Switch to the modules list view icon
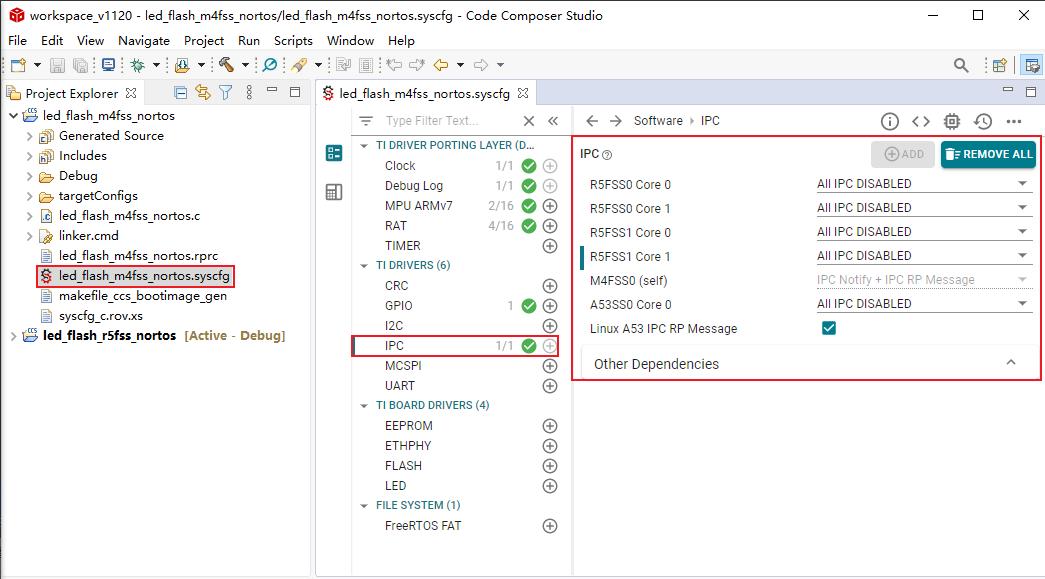The width and height of the screenshot is (1045, 579). [x=334, y=153]
